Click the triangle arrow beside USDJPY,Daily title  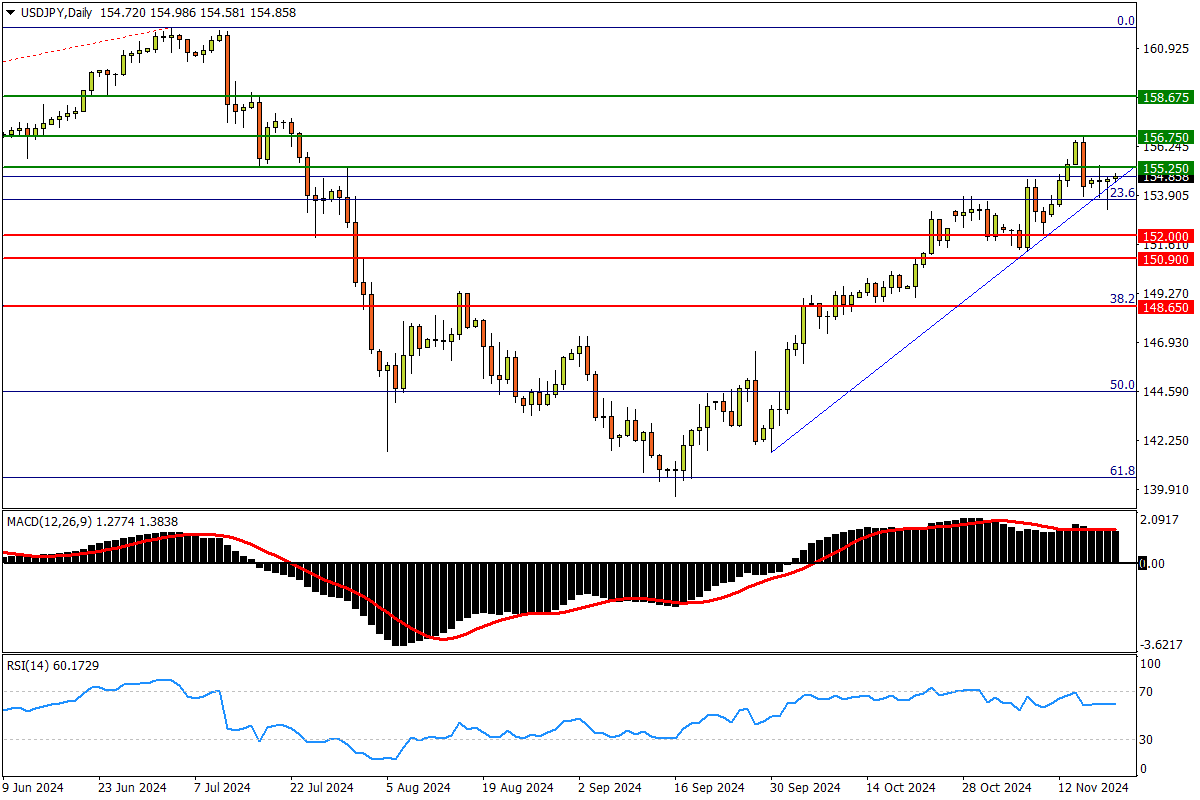(10, 13)
